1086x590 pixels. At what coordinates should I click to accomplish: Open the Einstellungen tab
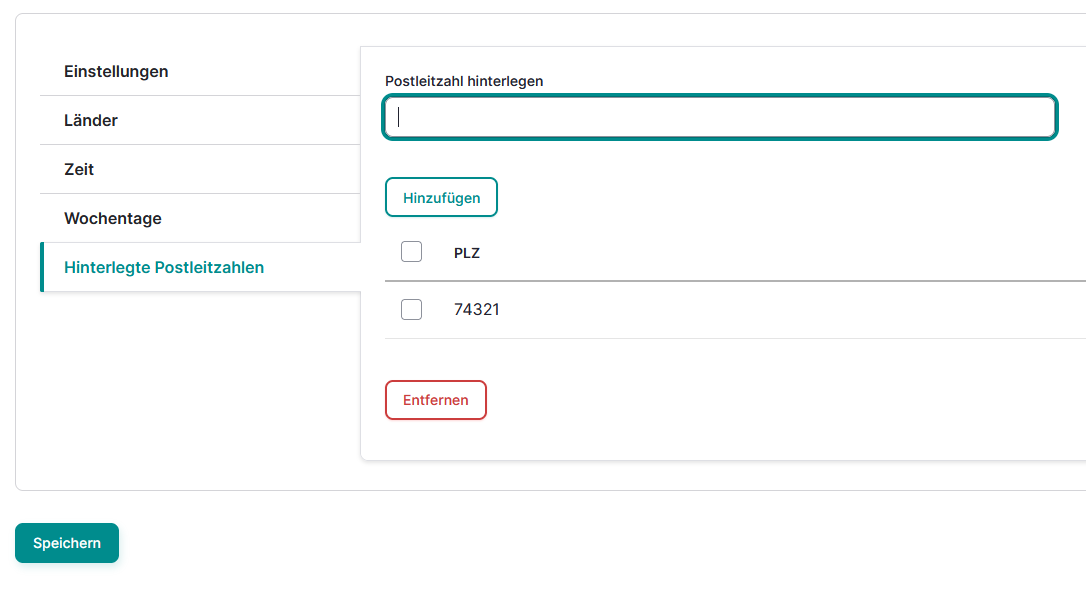pyautogui.click(x=116, y=72)
